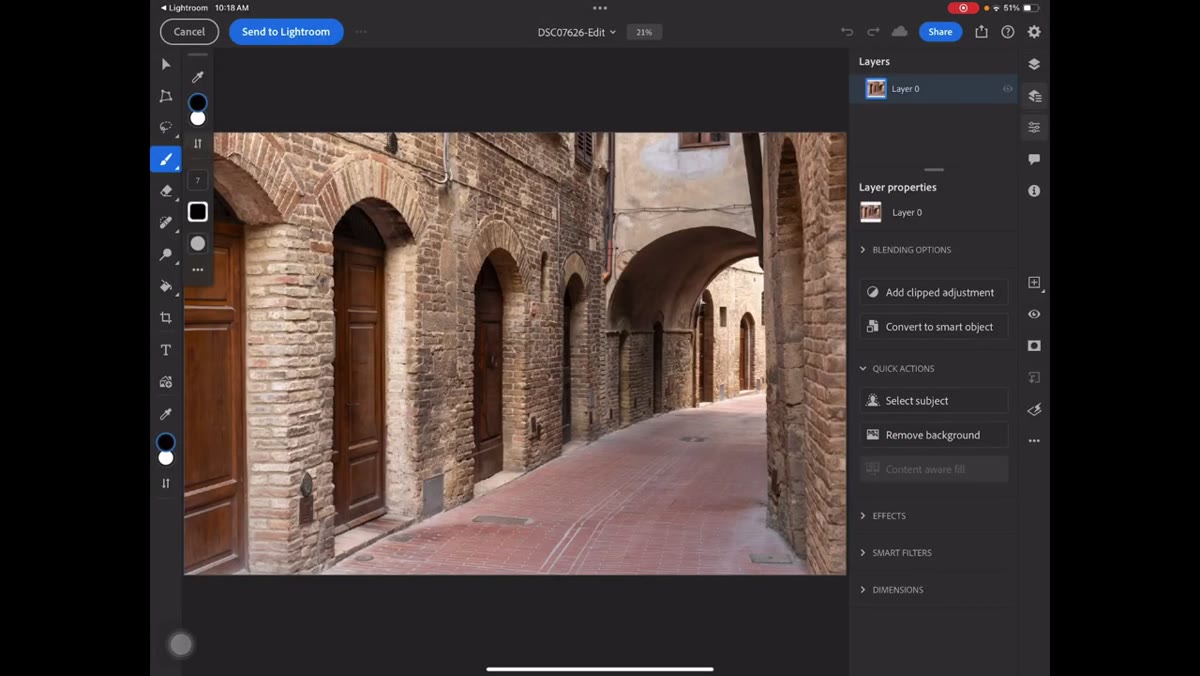Viewport: 1200px width, 676px height.
Task: Click Select subject quick action
Action: click(934, 401)
